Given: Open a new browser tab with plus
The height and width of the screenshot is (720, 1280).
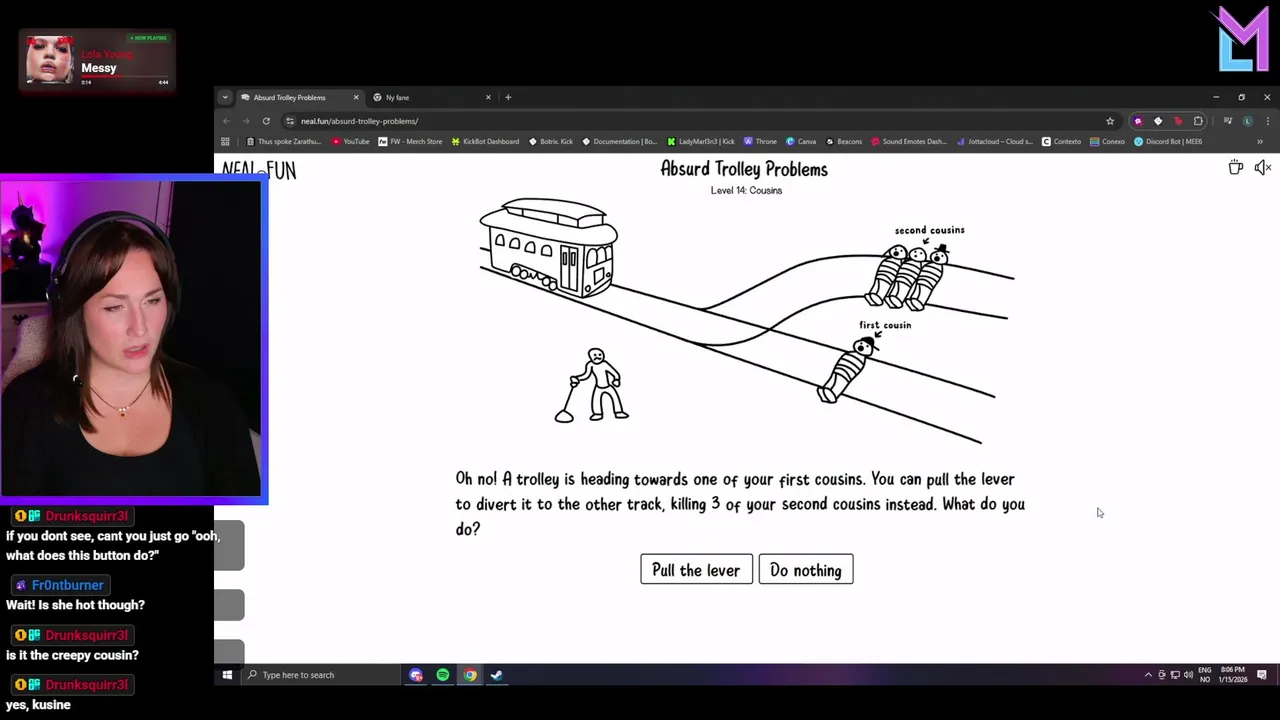Looking at the screenshot, I should coord(508,97).
